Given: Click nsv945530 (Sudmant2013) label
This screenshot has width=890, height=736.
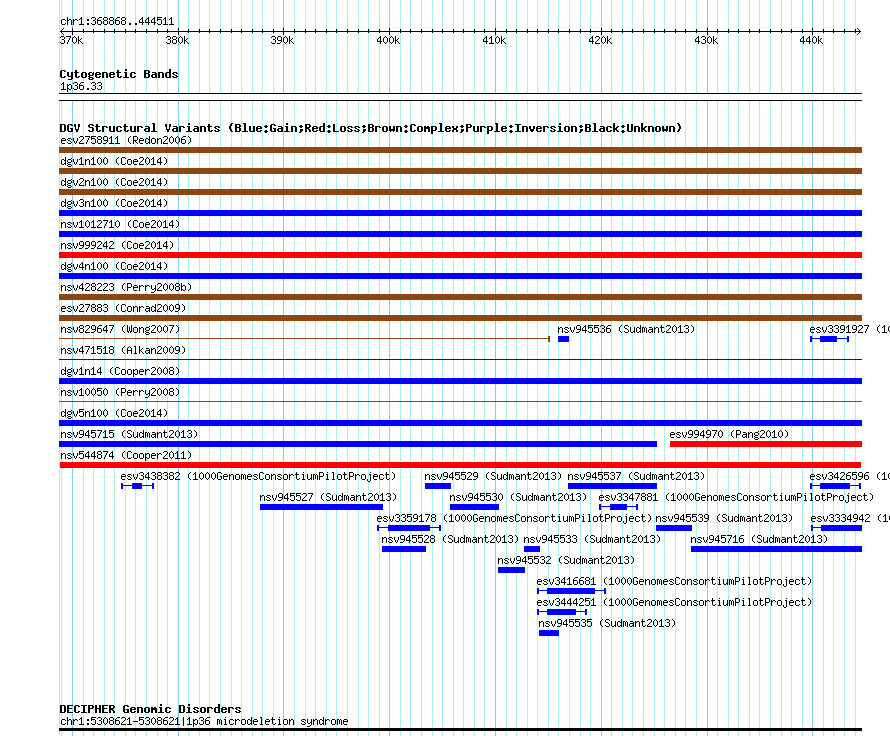Looking at the screenshot, I should [x=518, y=497].
